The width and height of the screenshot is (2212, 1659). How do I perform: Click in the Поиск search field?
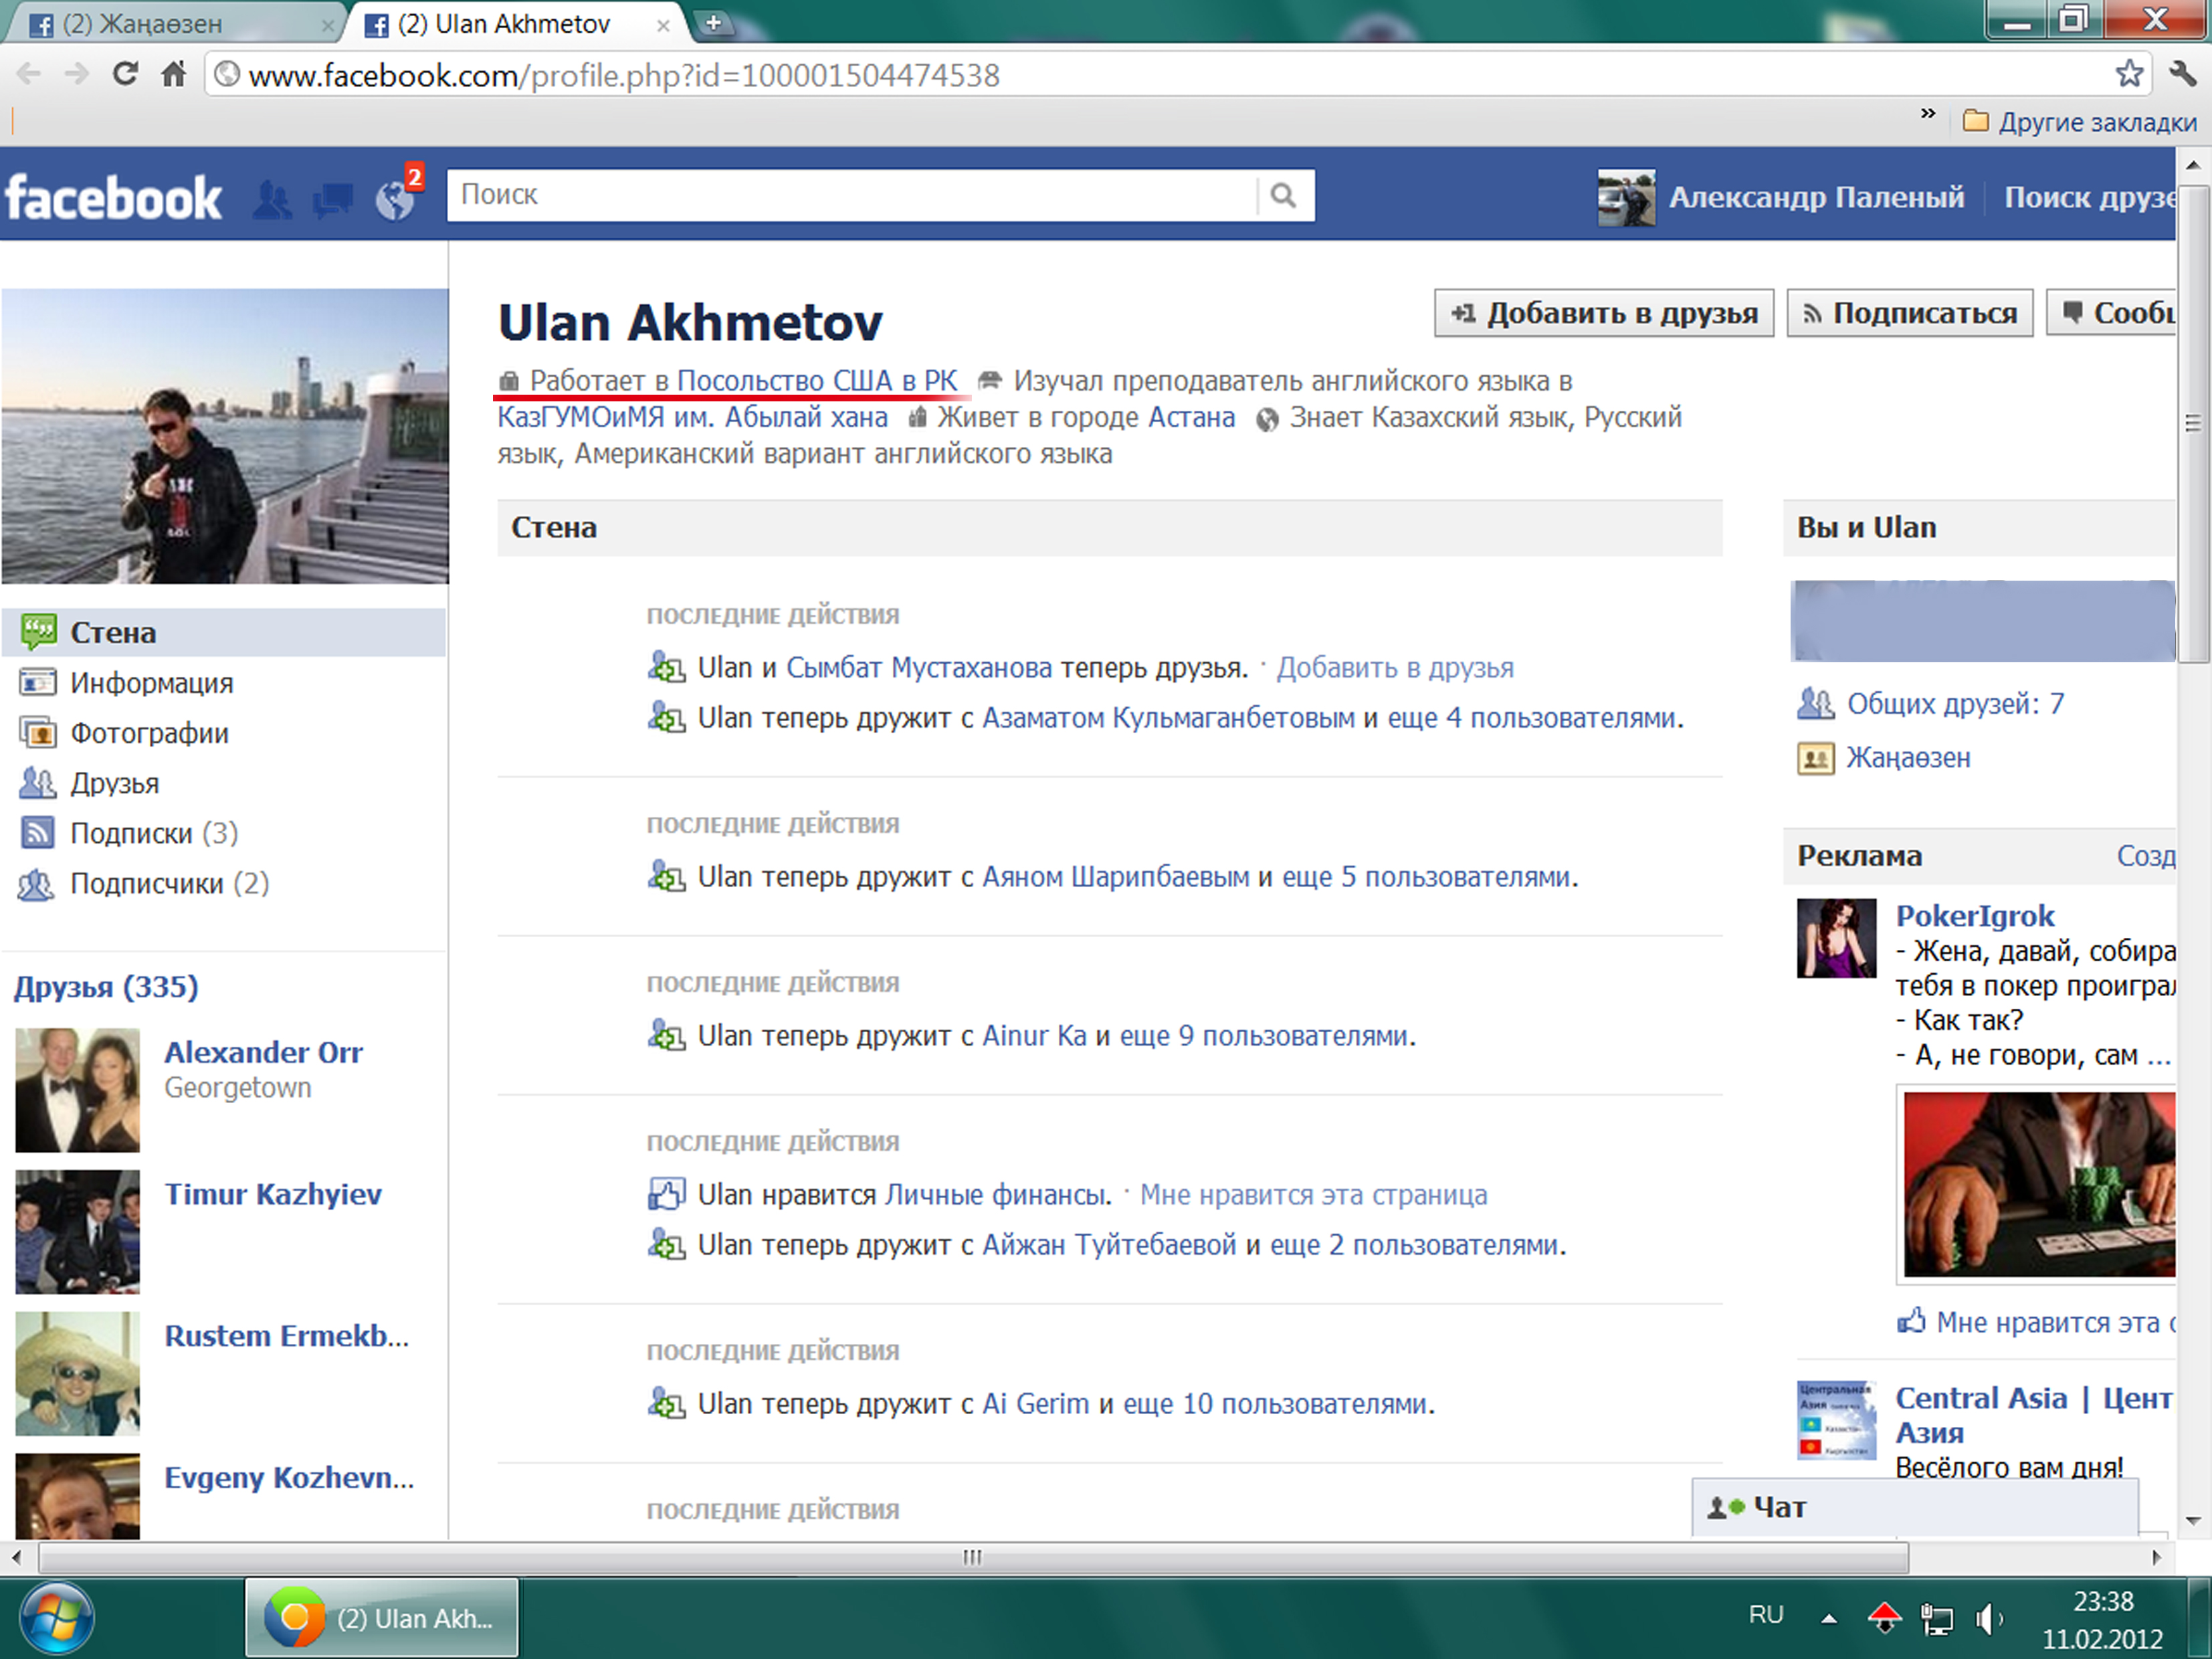pos(850,195)
